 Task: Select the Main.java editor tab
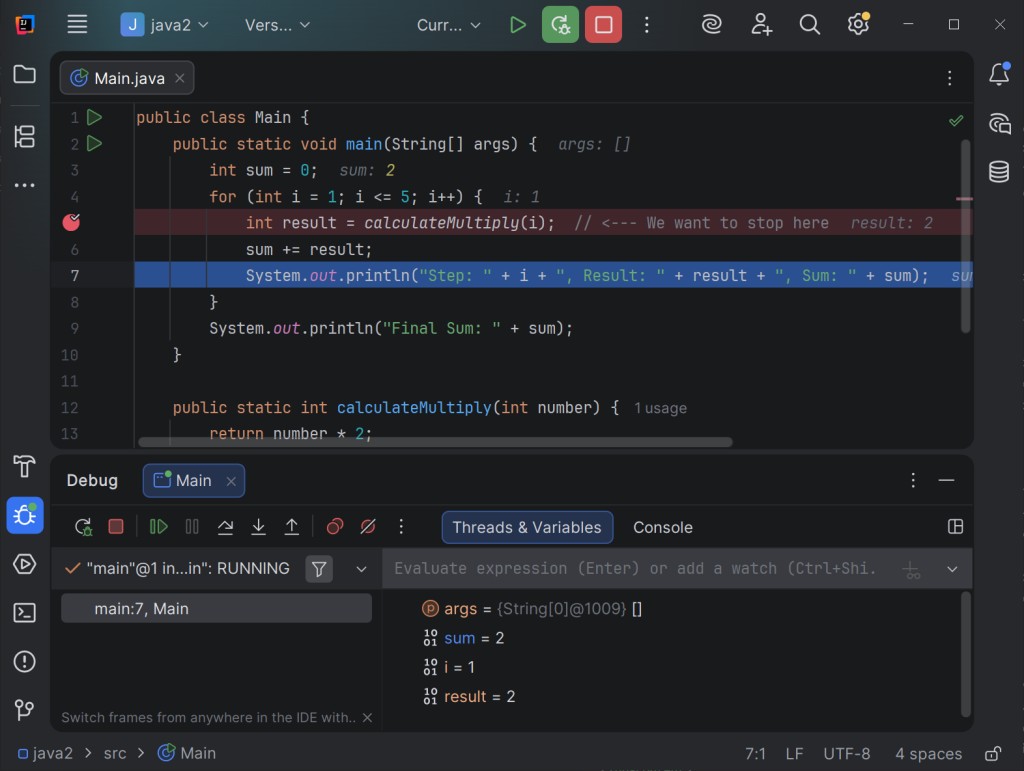click(127, 78)
